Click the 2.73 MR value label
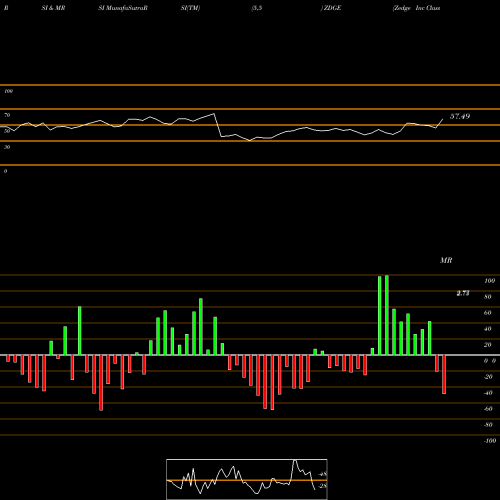 click(463, 293)
